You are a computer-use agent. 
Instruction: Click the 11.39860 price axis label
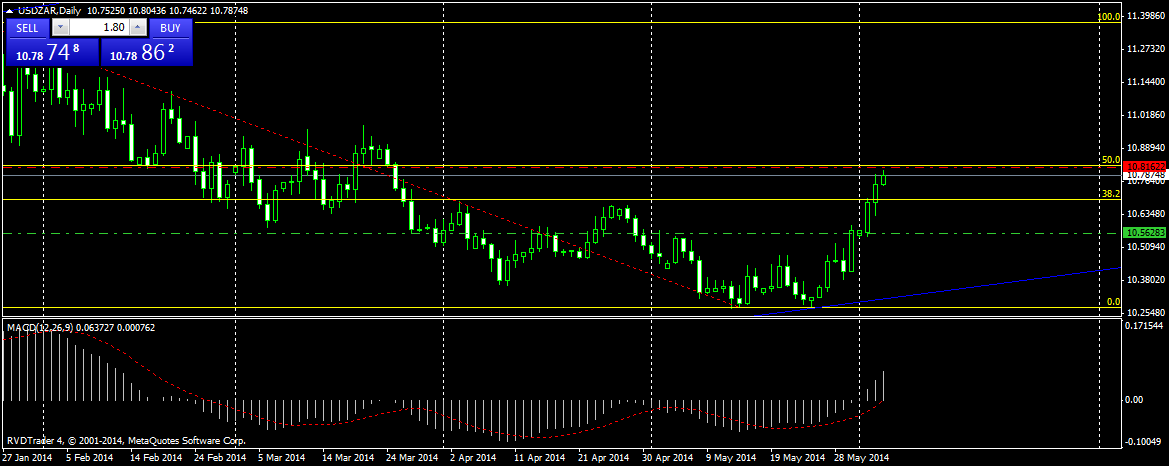[x=1145, y=16]
